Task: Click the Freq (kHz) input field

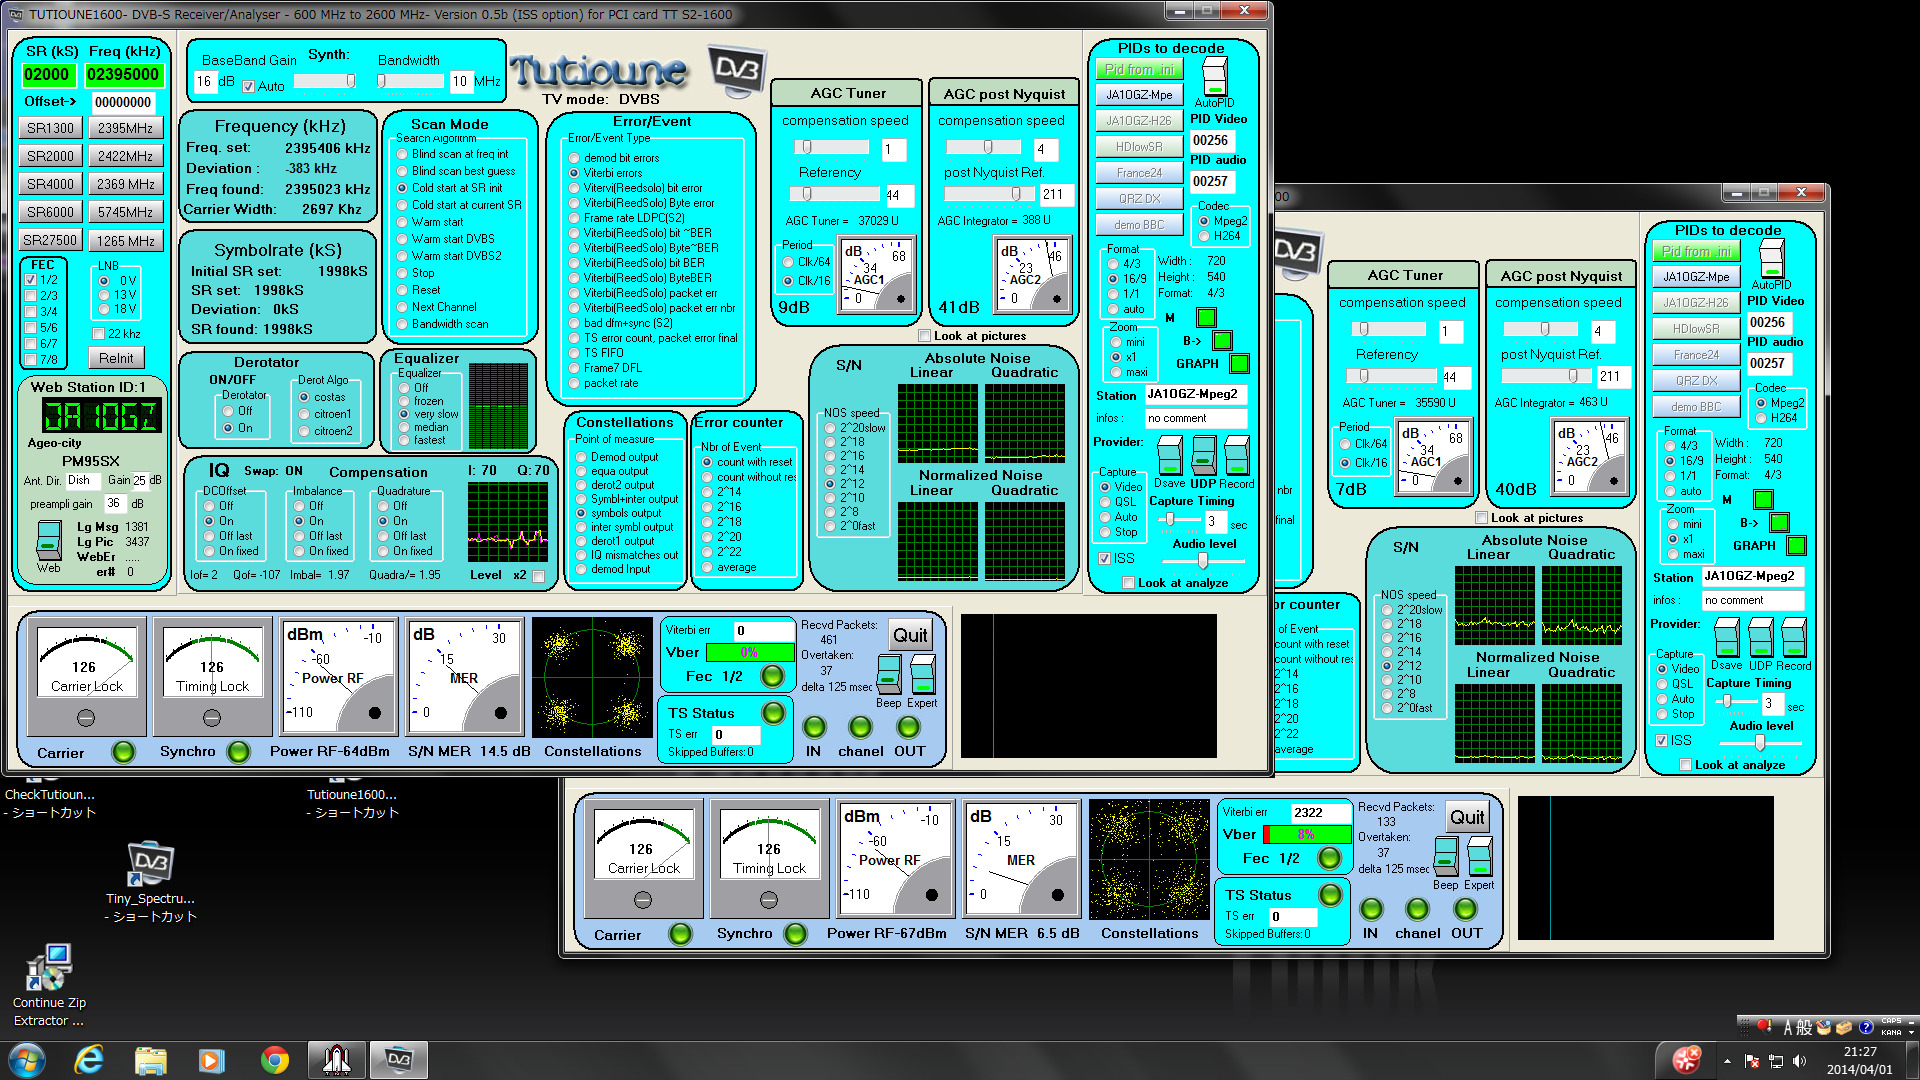Action: click(123, 74)
